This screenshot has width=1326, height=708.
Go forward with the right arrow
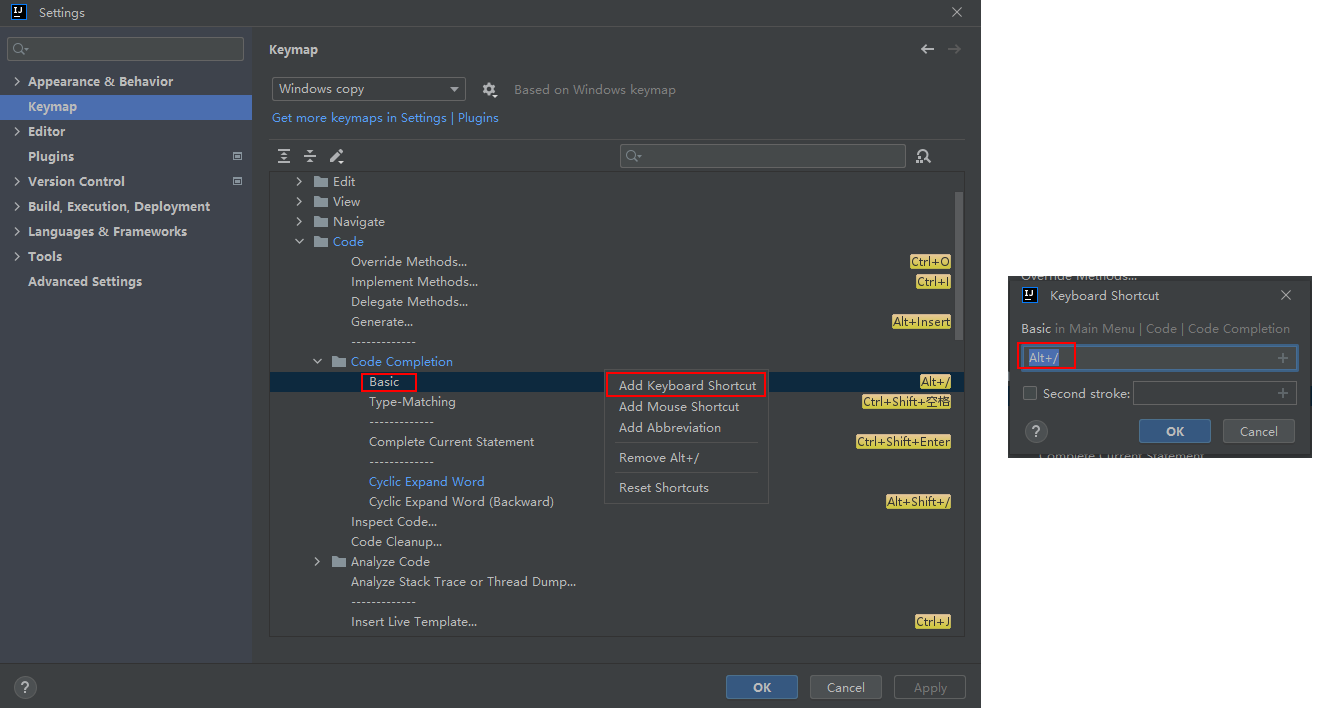tap(954, 49)
